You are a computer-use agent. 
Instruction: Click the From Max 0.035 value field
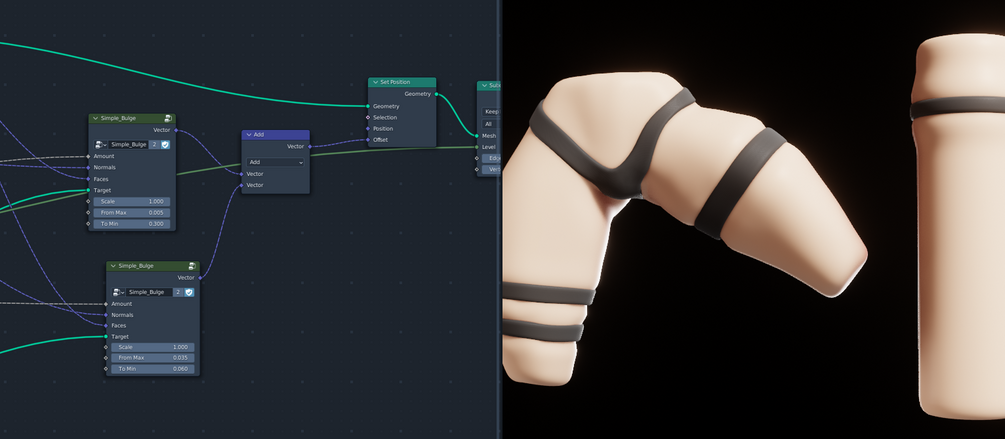153,358
